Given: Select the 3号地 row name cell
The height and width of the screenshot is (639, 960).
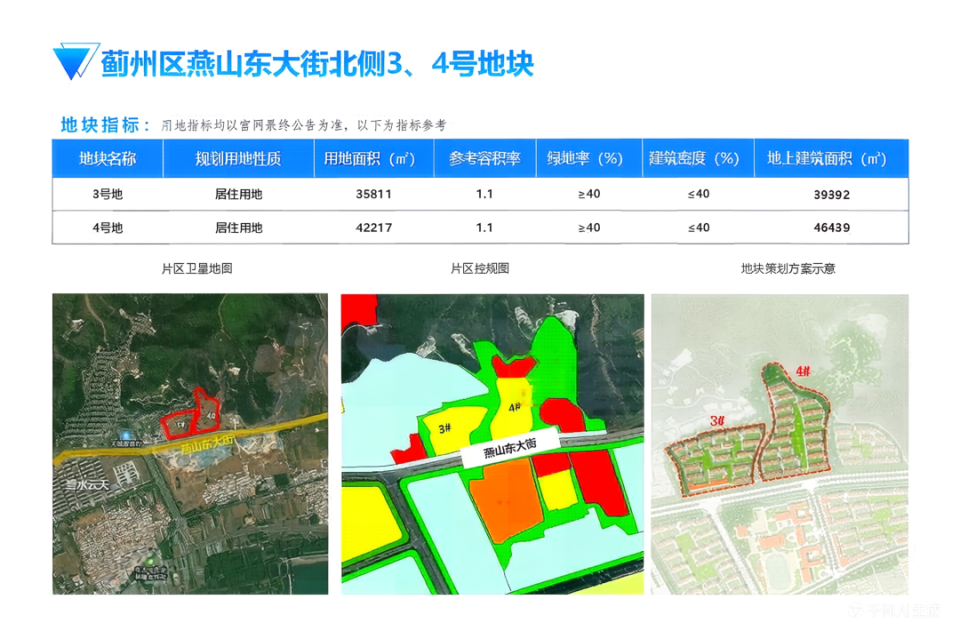Looking at the screenshot, I should [108, 194].
